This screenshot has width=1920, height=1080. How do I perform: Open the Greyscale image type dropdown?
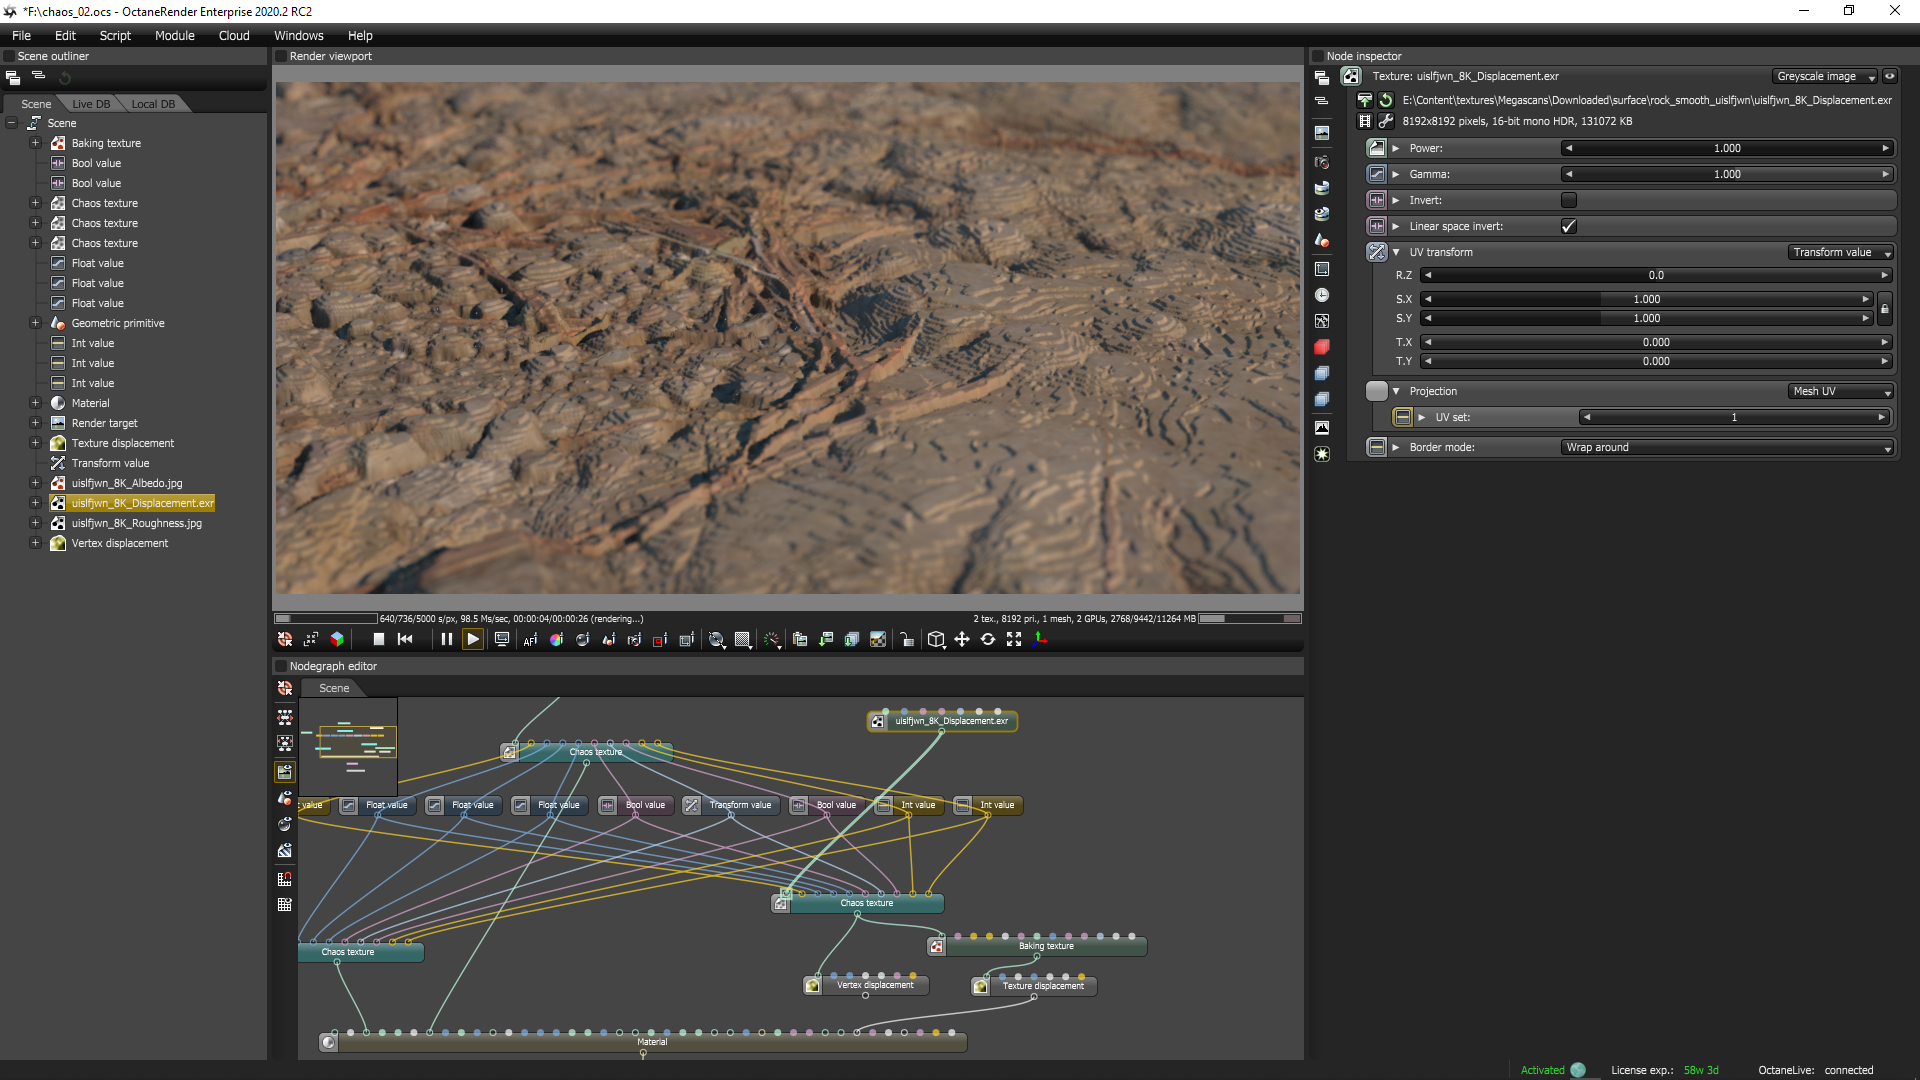[1824, 76]
